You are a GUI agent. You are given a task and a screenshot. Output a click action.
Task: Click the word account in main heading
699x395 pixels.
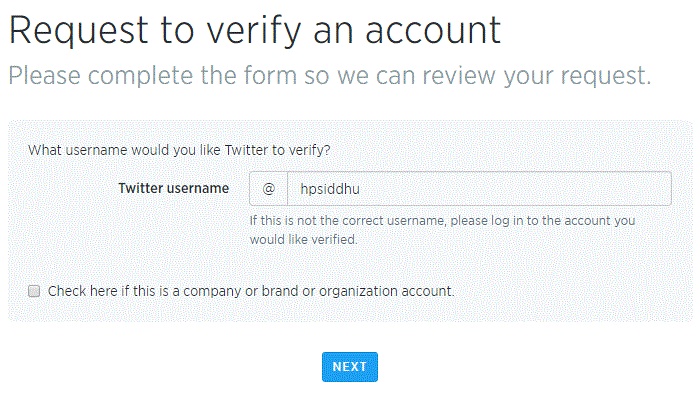[433, 30]
